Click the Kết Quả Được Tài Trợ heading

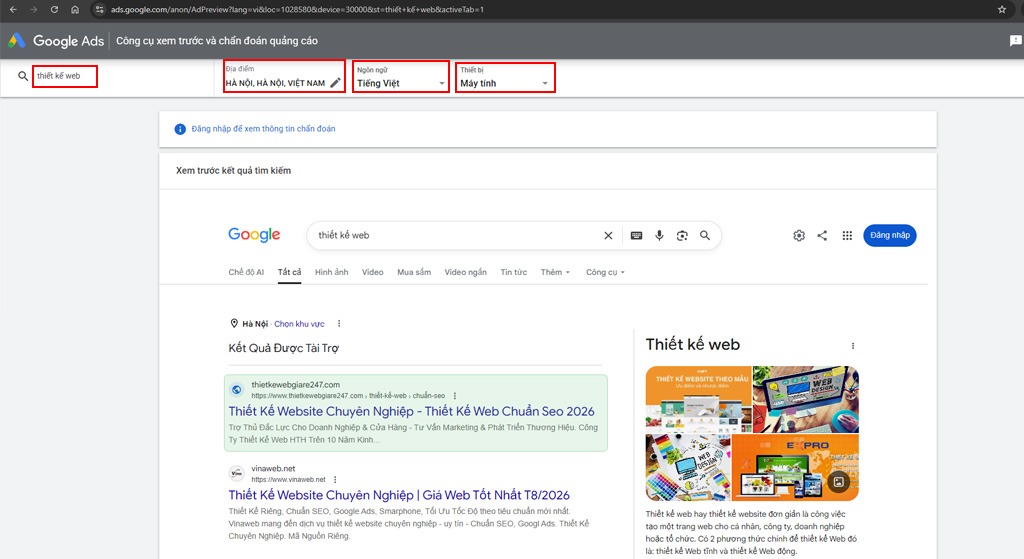(x=283, y=348)
